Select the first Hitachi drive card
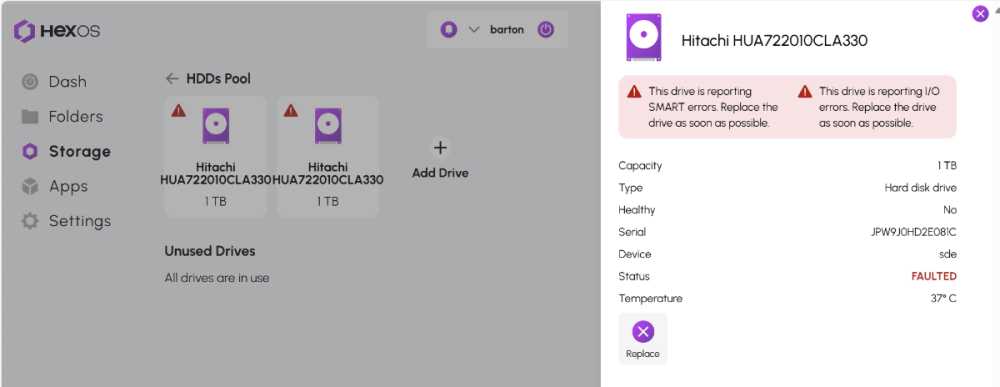This screenshot has height=387, width=1000. pyautogui.click(x=216, y=157)
